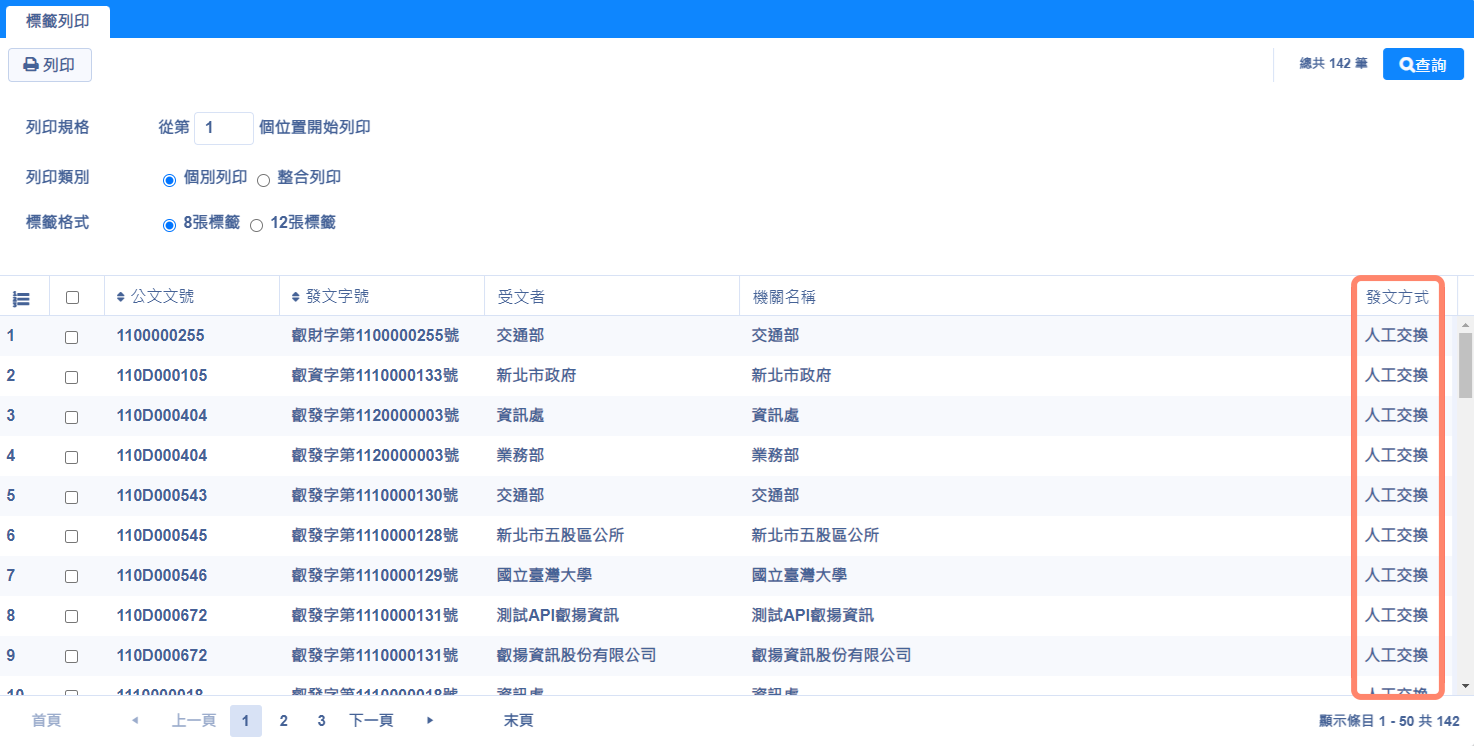Jump to the 末頁 last page

click(518, 720)
